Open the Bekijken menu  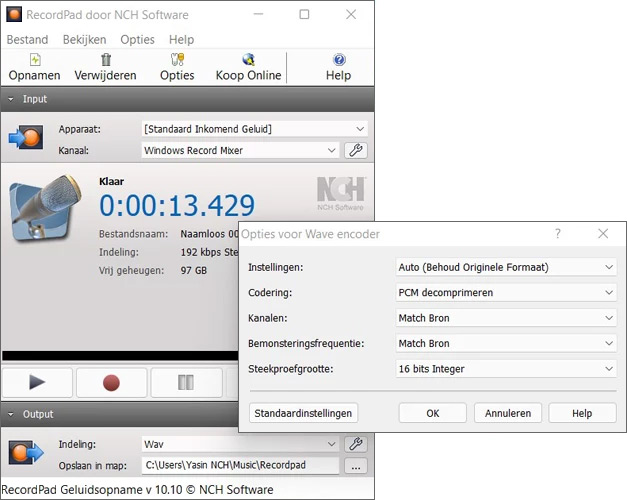point(84,40)
